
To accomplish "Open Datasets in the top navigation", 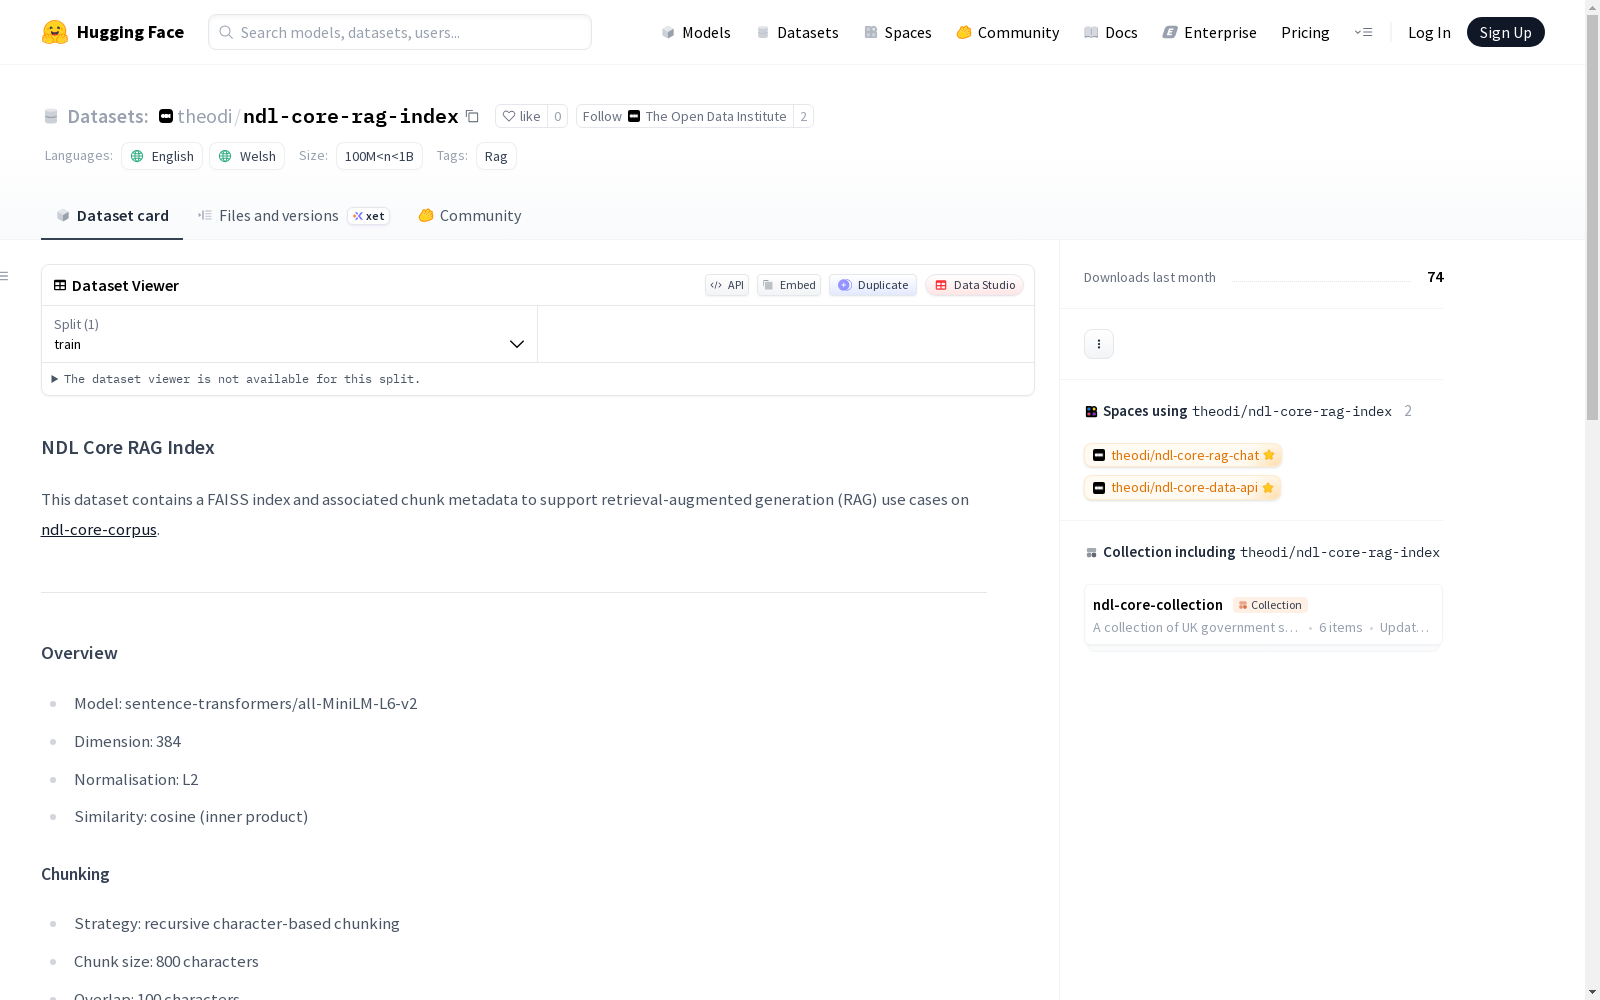I will [x=797, y=32].
